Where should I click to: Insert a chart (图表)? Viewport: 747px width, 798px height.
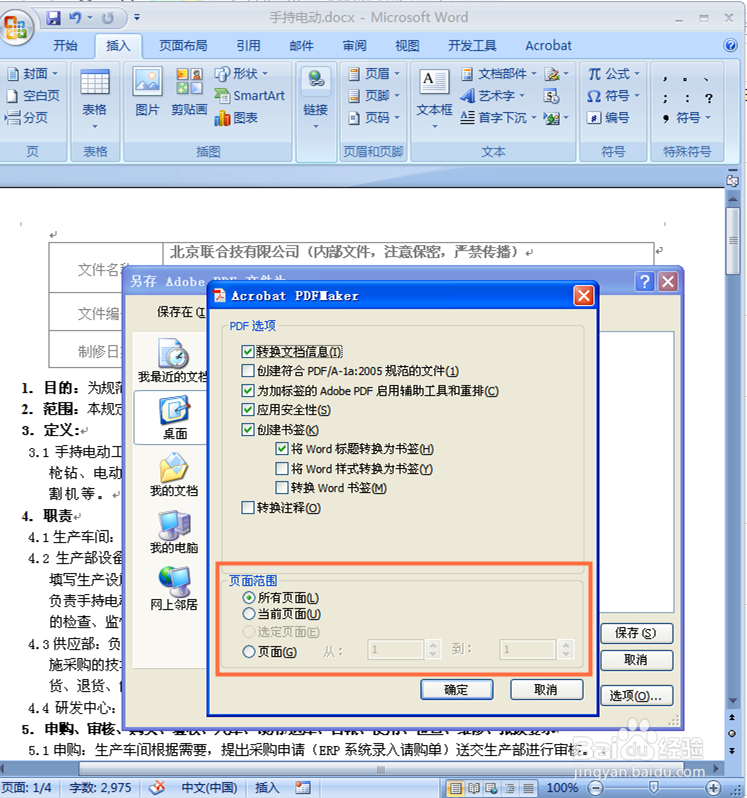click(236, 118)
